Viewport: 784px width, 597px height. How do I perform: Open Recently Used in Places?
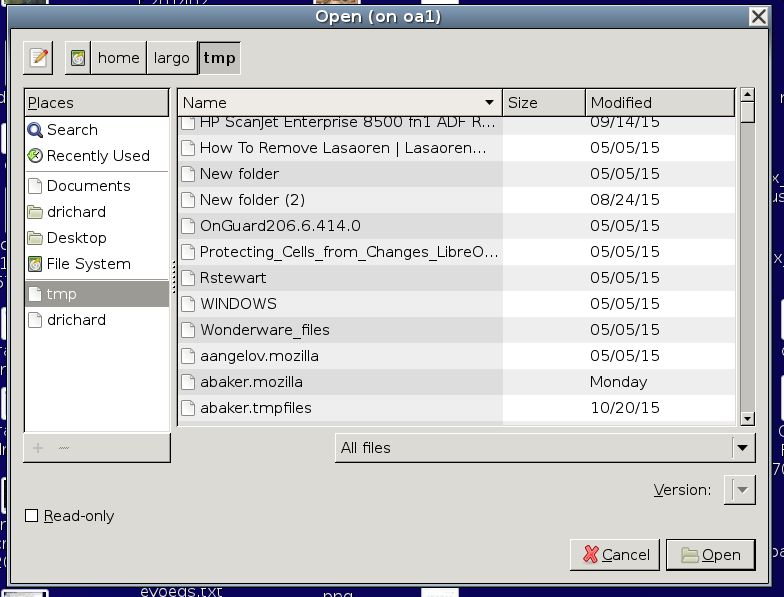96,156
